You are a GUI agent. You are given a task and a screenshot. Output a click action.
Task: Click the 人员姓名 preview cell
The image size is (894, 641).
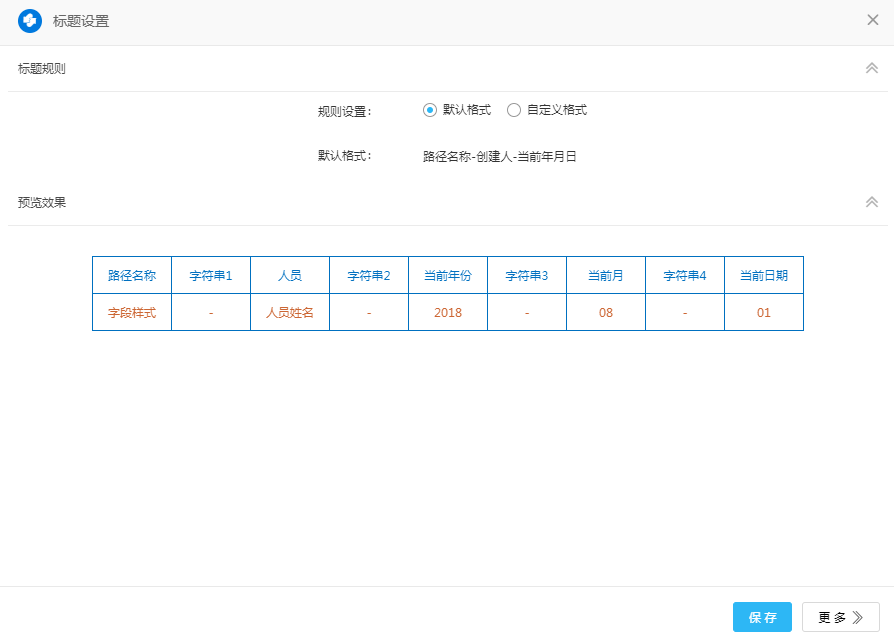(290, 313)
